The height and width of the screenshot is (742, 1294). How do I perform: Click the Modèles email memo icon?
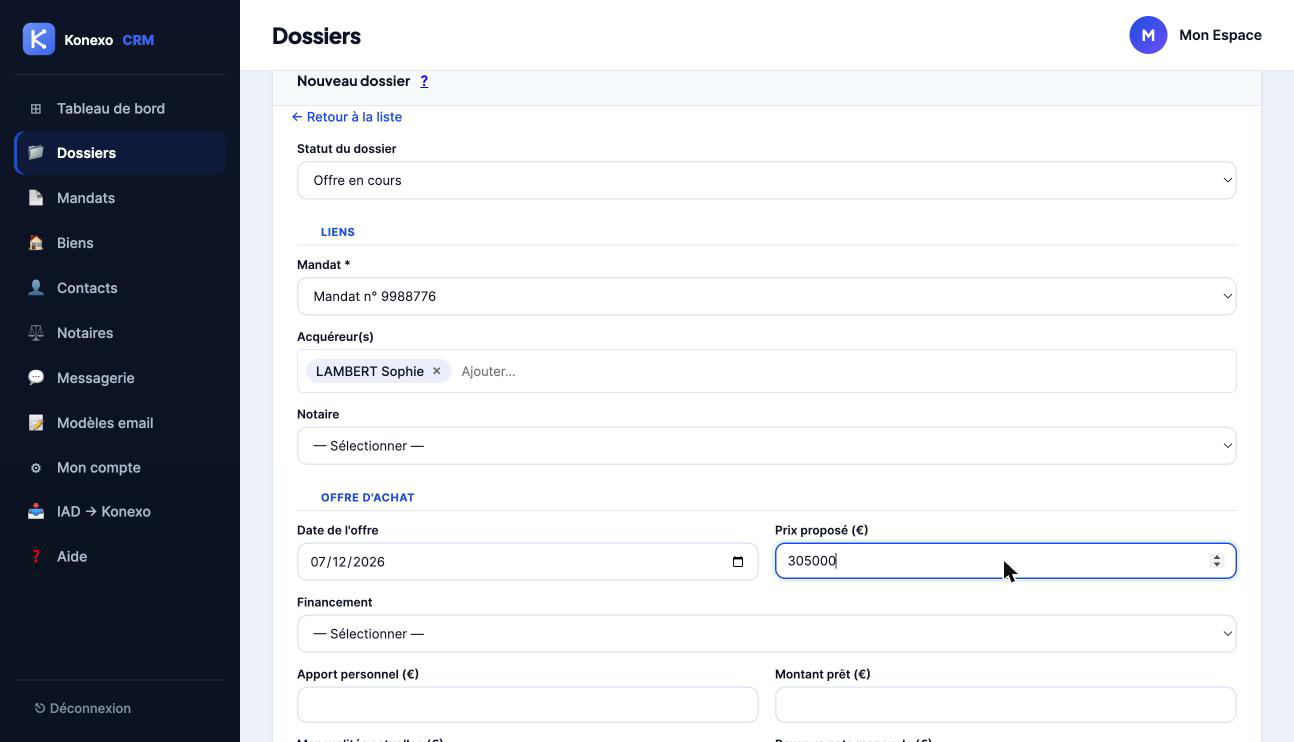click(36, 423)
